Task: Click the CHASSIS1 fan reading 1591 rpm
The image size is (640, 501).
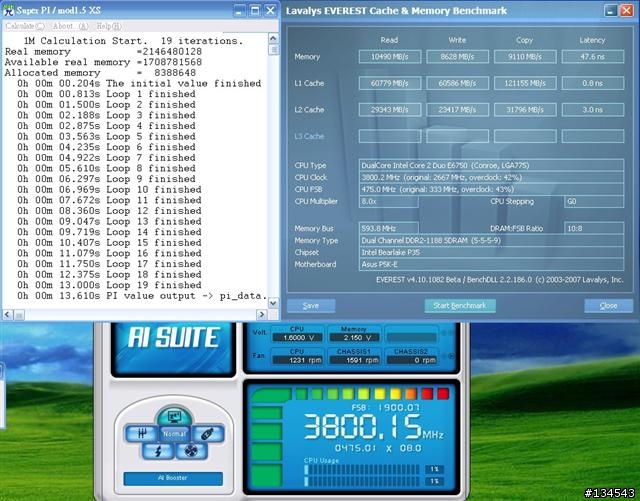Action: click(x=354, y=360)
